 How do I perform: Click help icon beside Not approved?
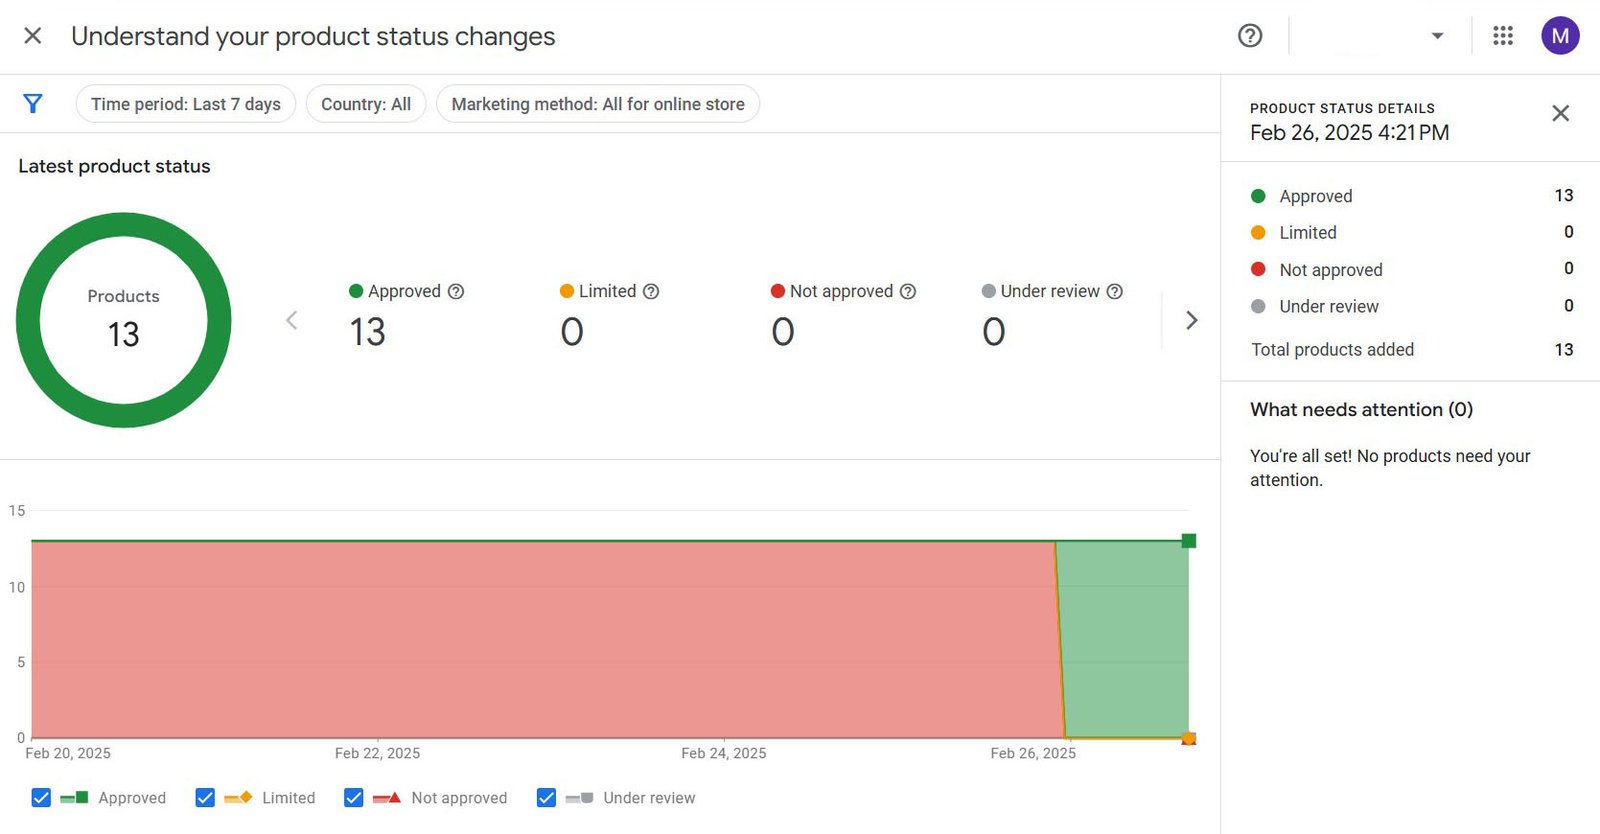[908, 291]
